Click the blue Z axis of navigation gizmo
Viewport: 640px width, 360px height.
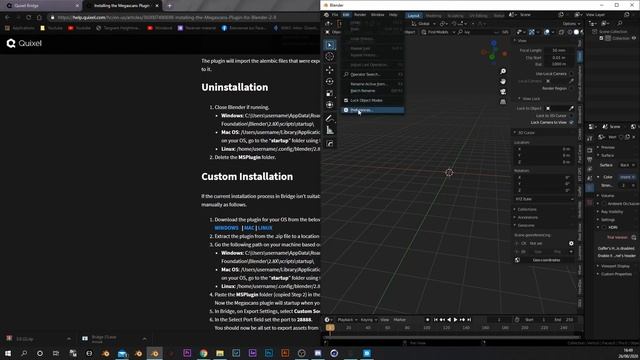[494, 43]
